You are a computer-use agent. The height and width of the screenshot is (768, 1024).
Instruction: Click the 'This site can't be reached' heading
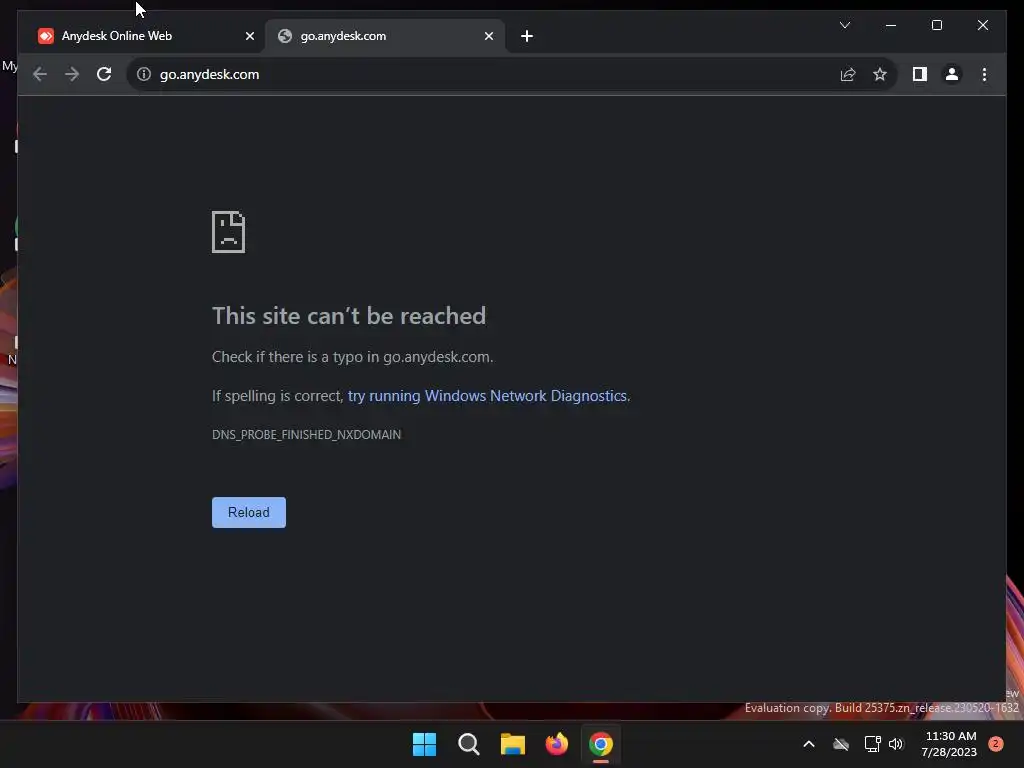click(349, 316)
